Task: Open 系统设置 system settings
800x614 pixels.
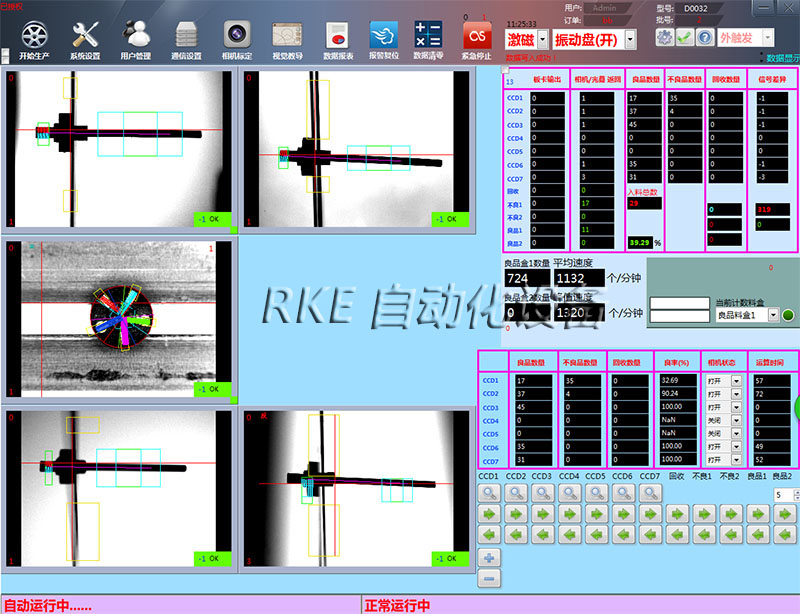Action: pyautogui.click(x=86, y=37)
